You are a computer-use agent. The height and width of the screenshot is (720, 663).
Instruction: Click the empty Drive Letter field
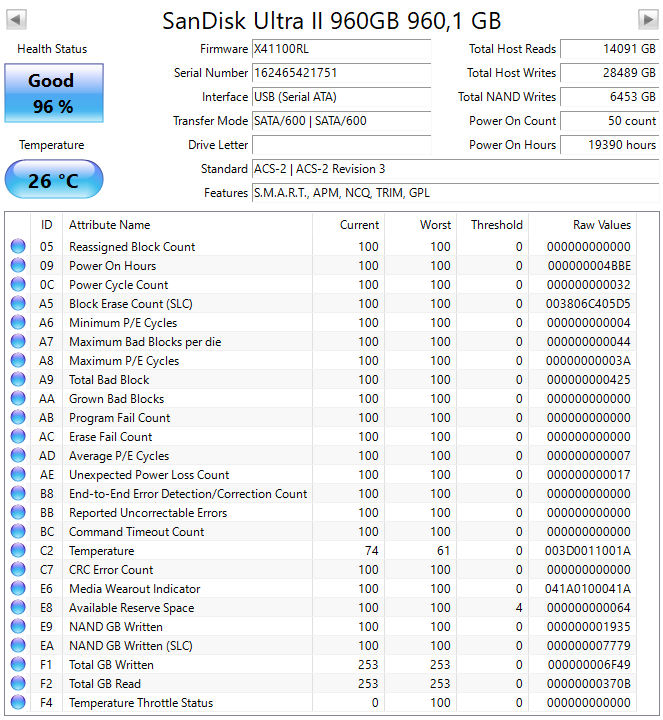[342, 145]
